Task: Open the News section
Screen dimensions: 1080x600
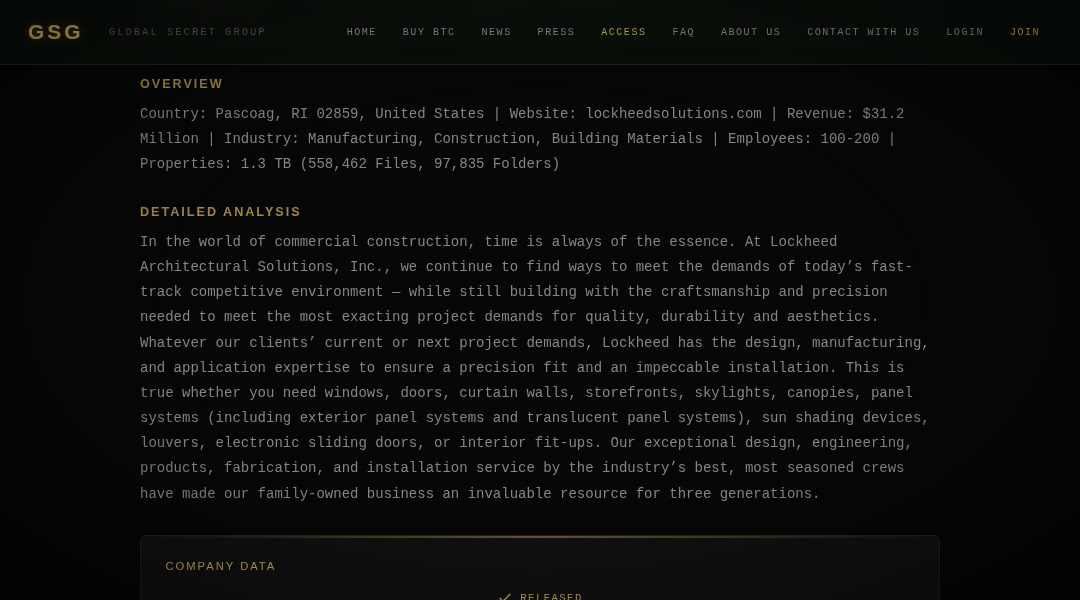Action: [x=496, y=32]
